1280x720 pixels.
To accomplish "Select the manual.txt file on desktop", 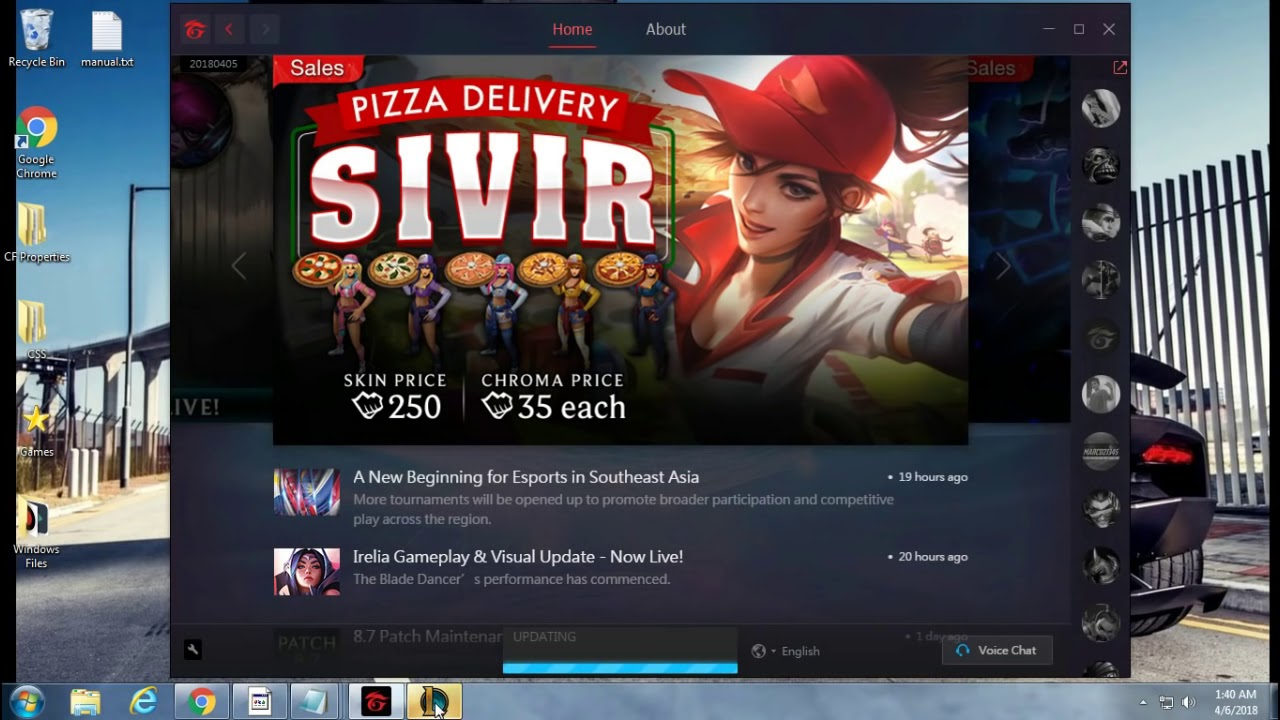I will click(x=107, y=38).
